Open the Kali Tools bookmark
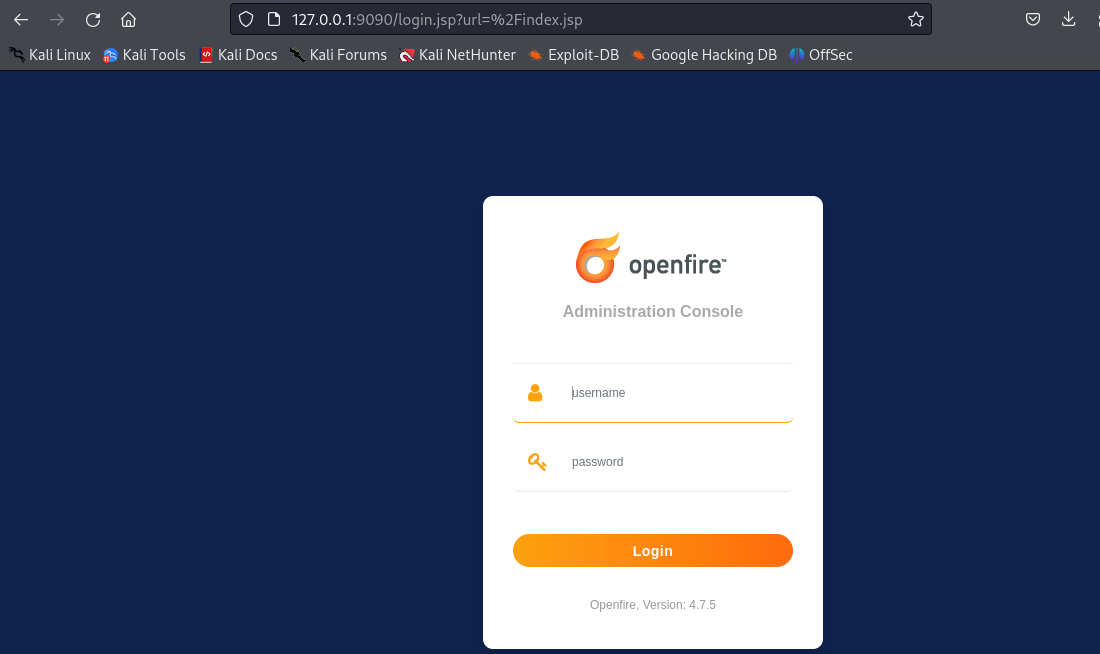This screenshot has width=1100, height=654. pyautogui.click(x=145, y=55)
